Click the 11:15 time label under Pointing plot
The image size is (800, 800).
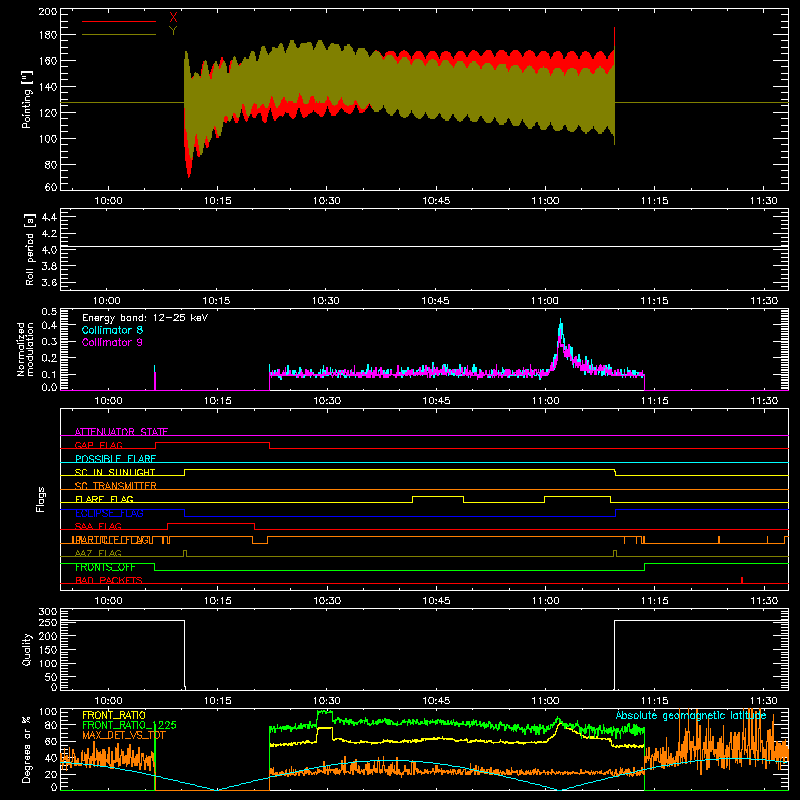click(x=655, y=201)
